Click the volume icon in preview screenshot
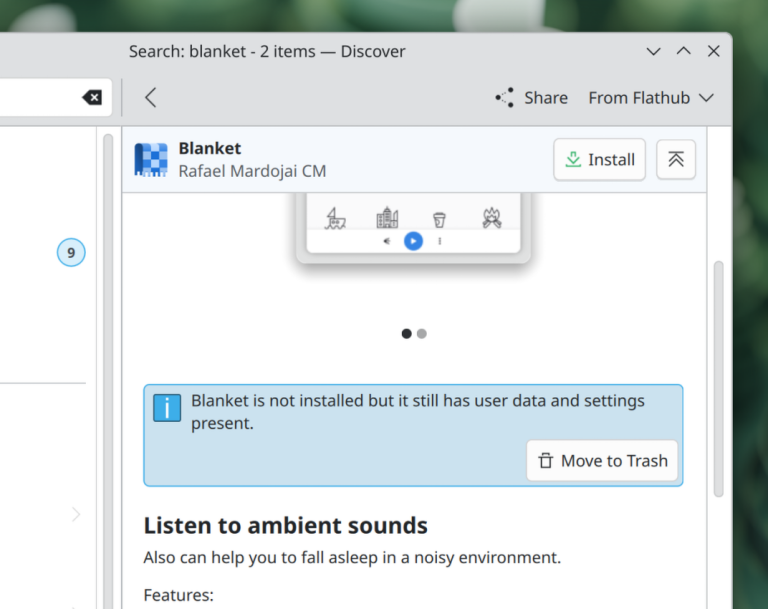Viewport: 768px width, 609px height. (386, 241)
